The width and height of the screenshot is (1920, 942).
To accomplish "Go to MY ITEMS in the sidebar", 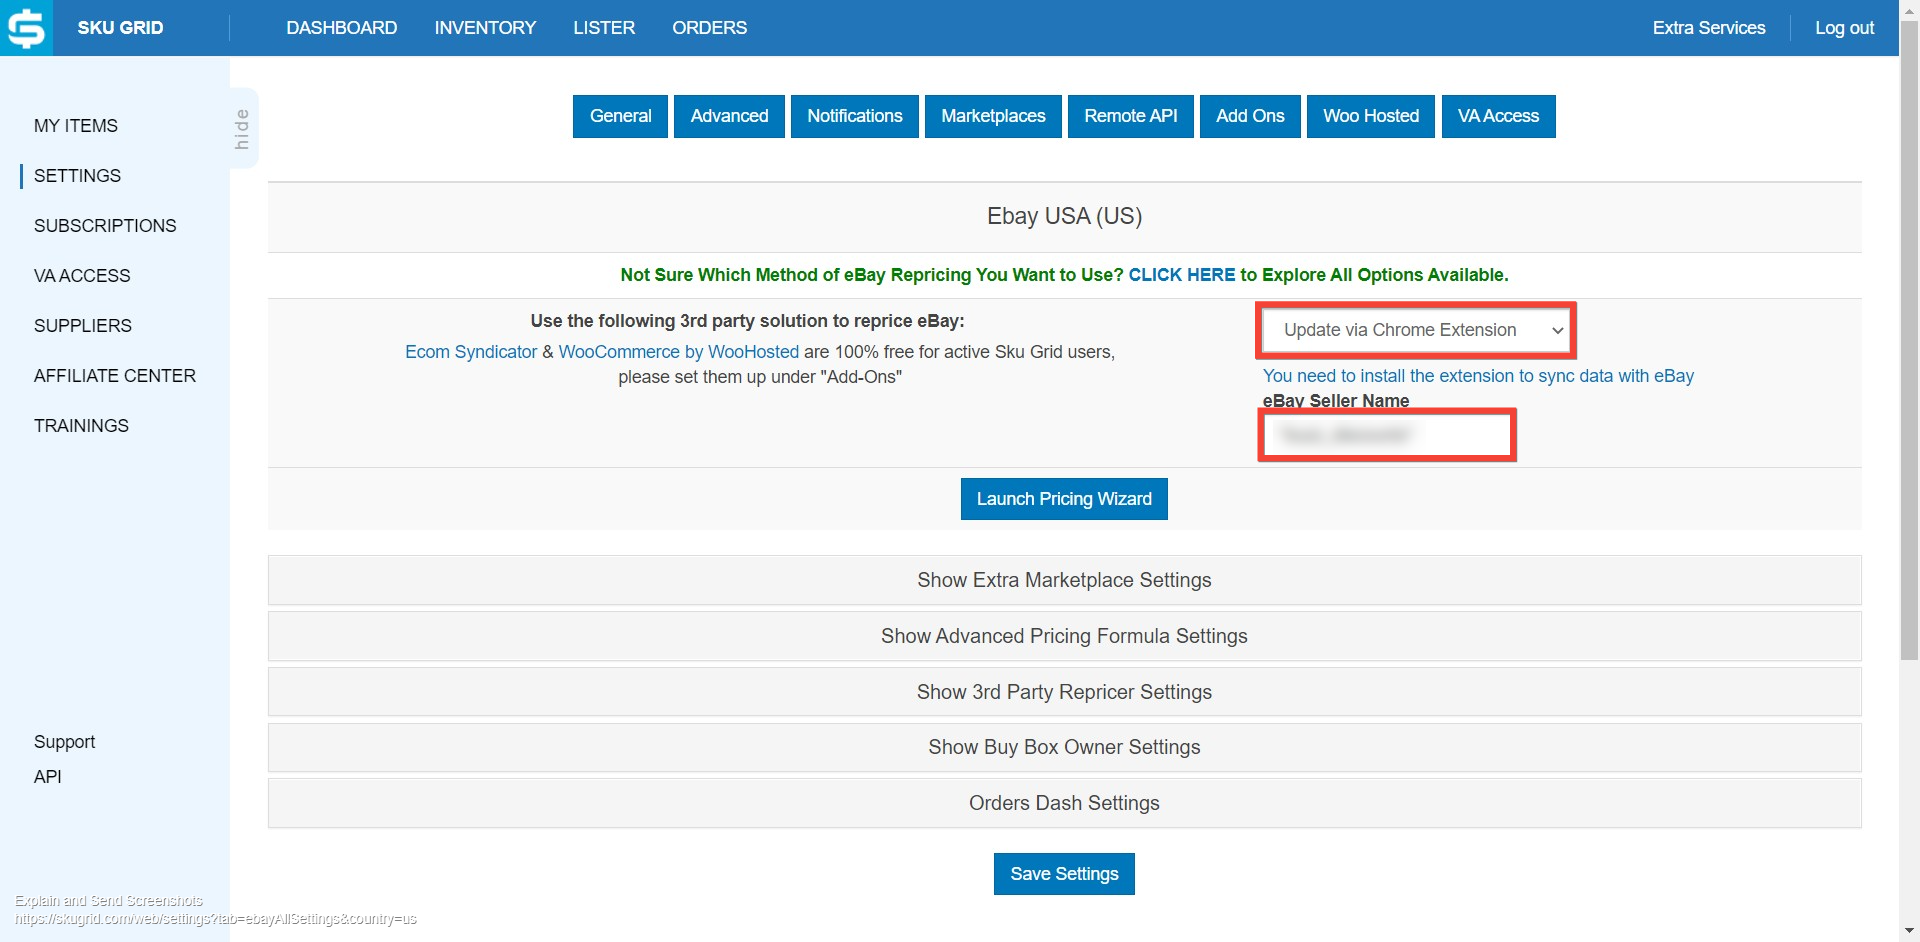I will point(76,126).
